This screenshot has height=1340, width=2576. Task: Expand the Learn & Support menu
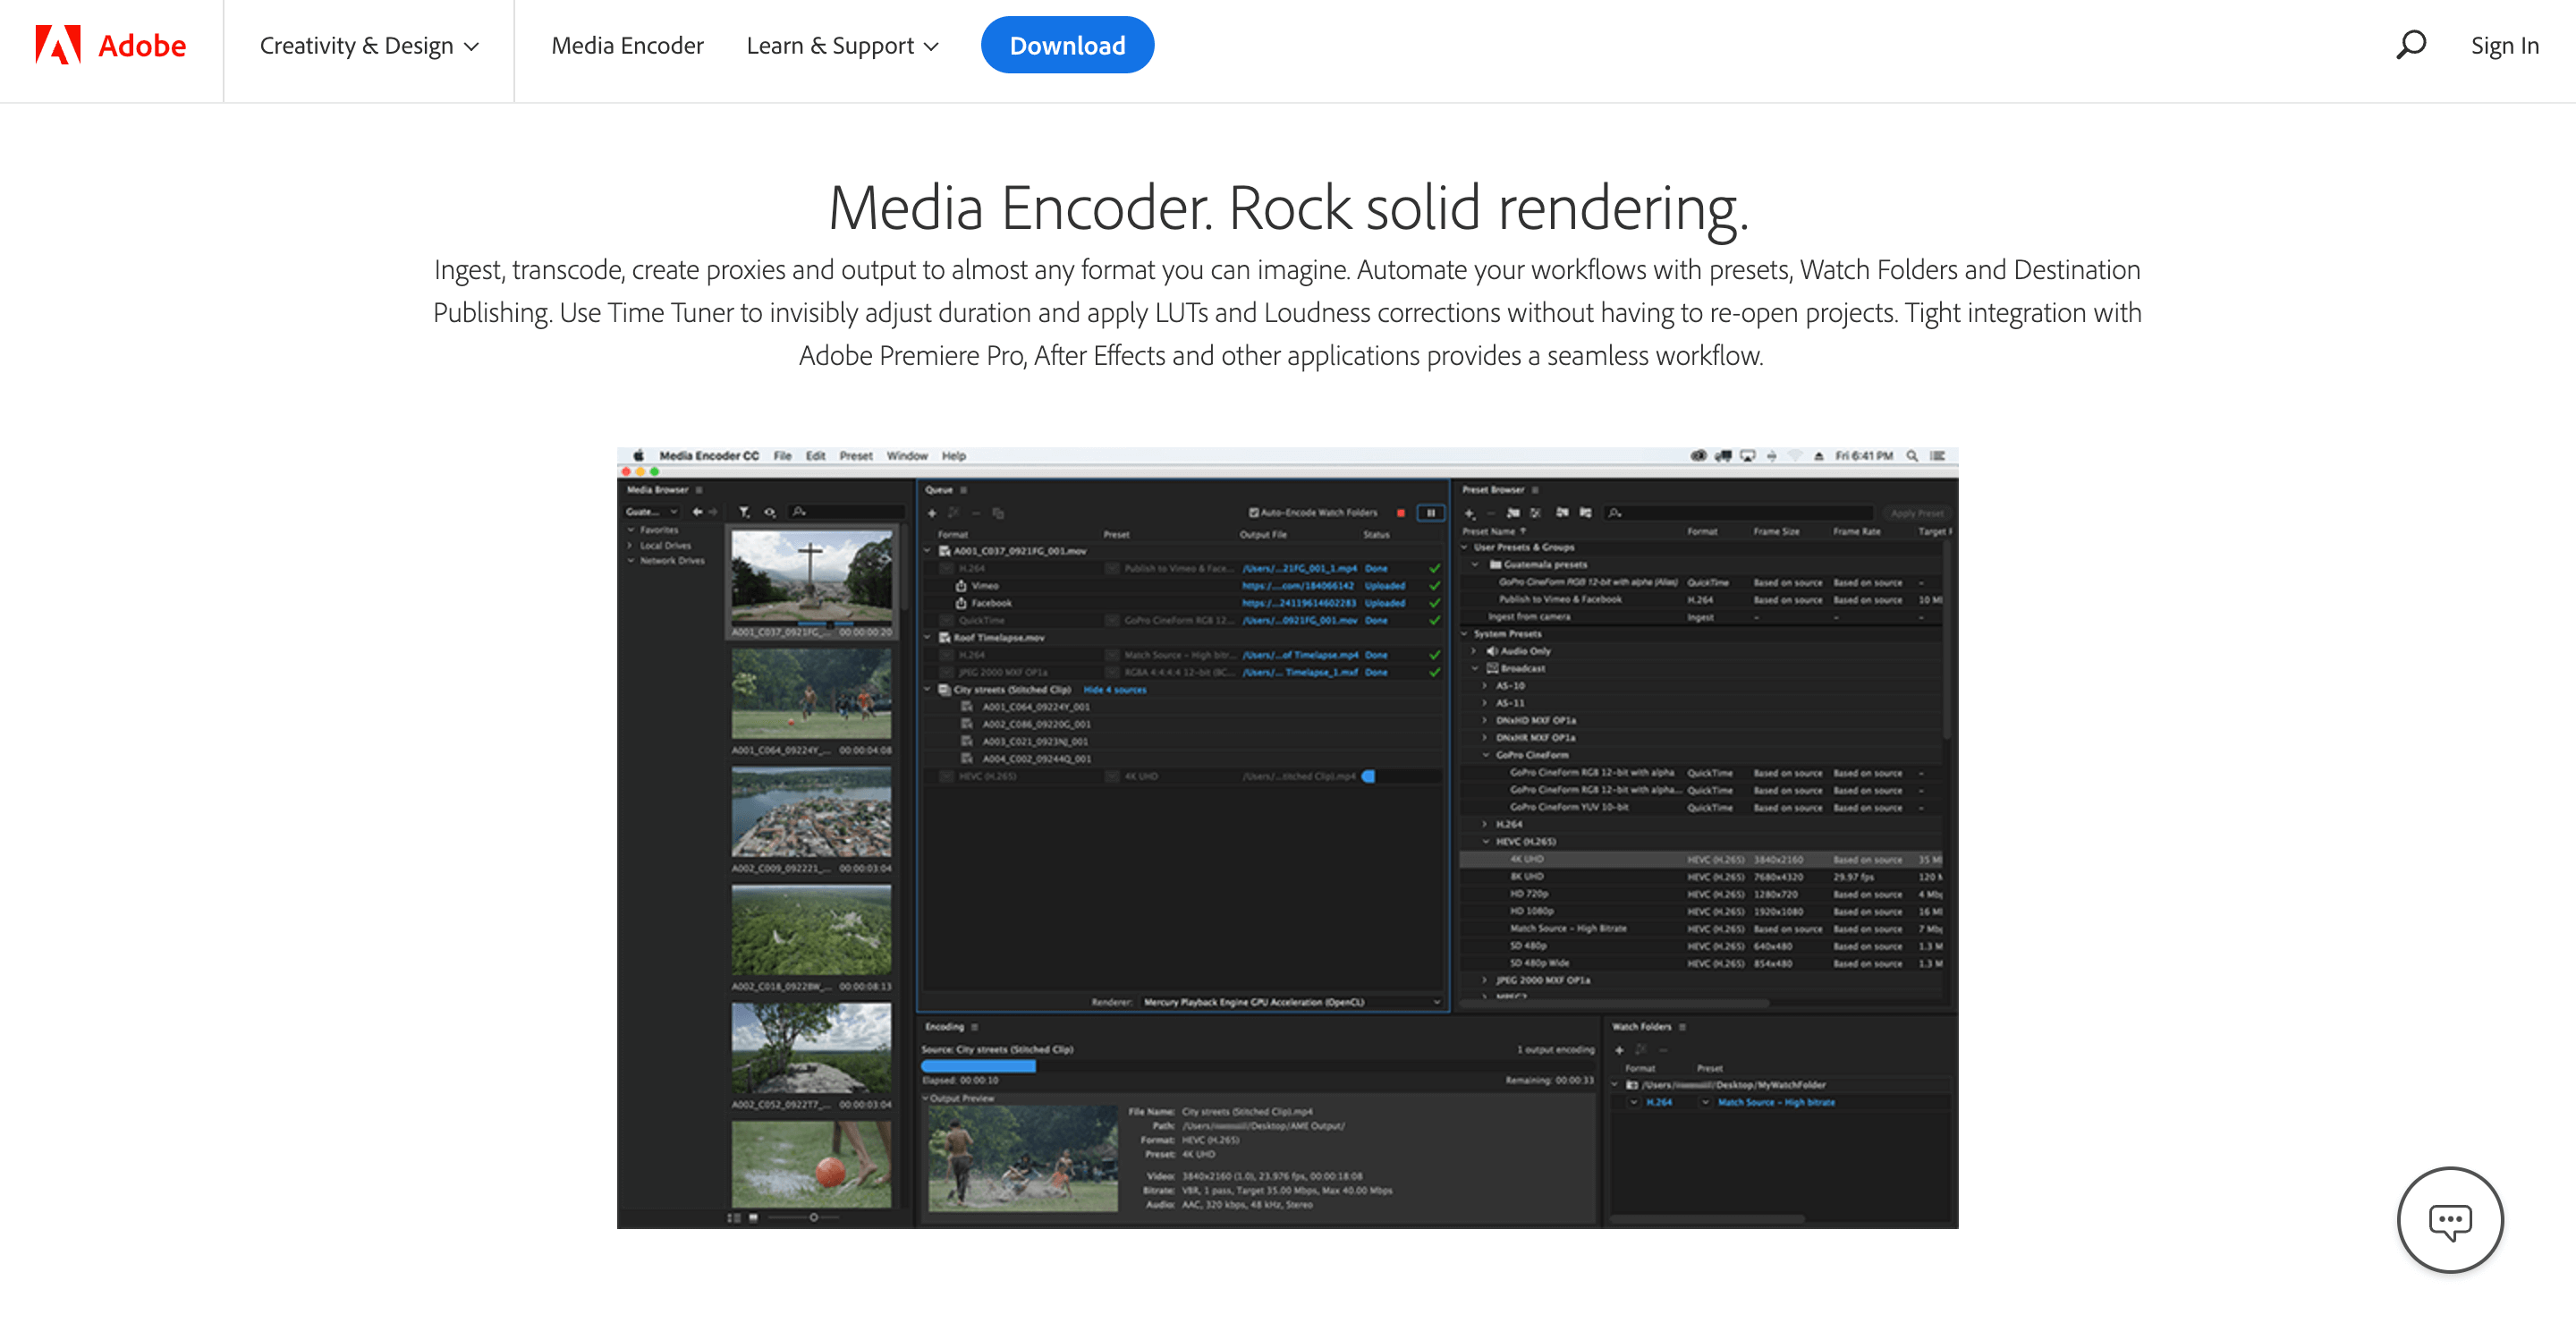coord(842,46)
